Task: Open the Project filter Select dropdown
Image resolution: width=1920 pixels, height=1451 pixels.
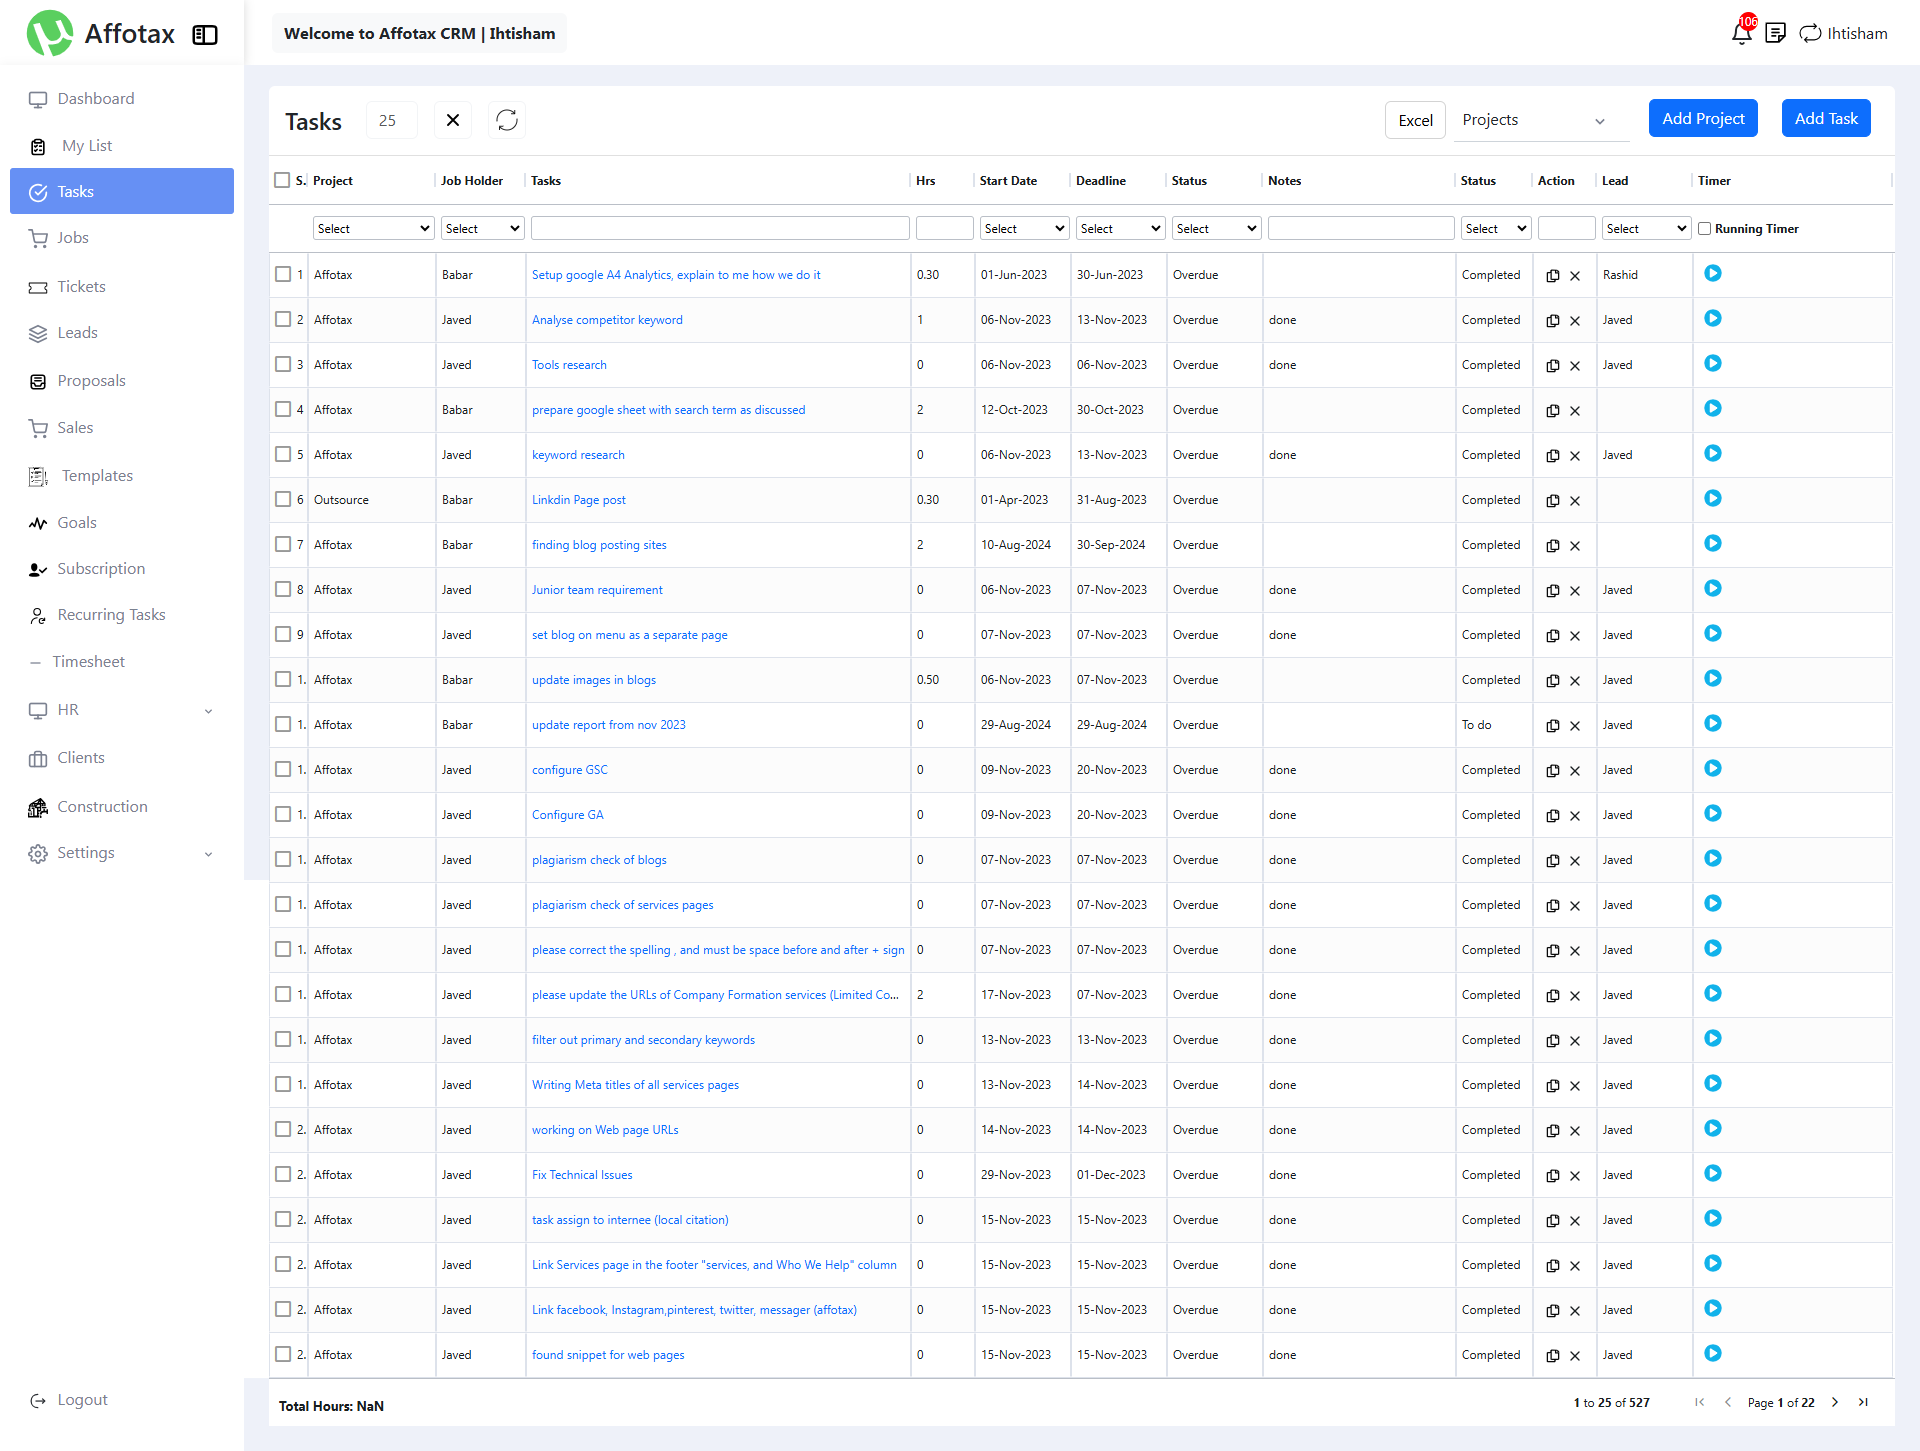Action: tap(374, 229)
